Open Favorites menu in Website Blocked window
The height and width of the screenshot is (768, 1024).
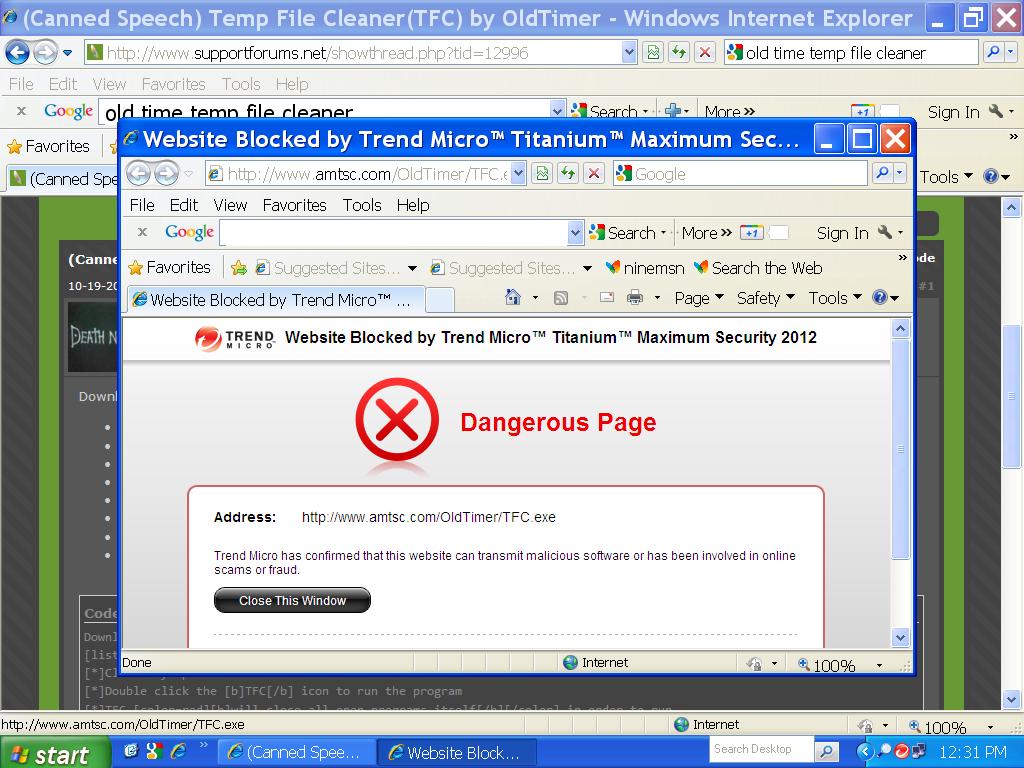pyautogui.click(x=295, y=205)
